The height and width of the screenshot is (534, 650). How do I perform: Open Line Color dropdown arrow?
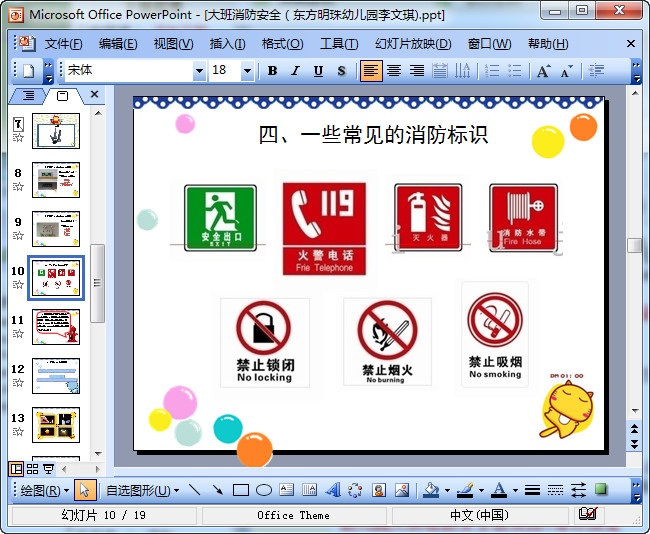pos(481,490)
